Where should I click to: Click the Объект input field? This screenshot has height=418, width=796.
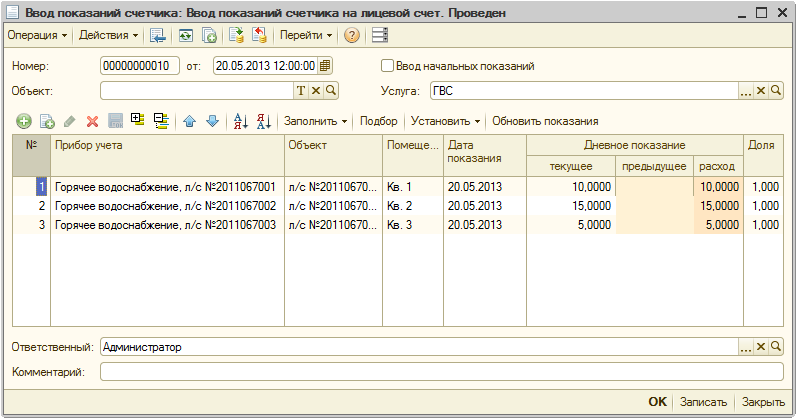pyautogui.click(x=197, y=91)
